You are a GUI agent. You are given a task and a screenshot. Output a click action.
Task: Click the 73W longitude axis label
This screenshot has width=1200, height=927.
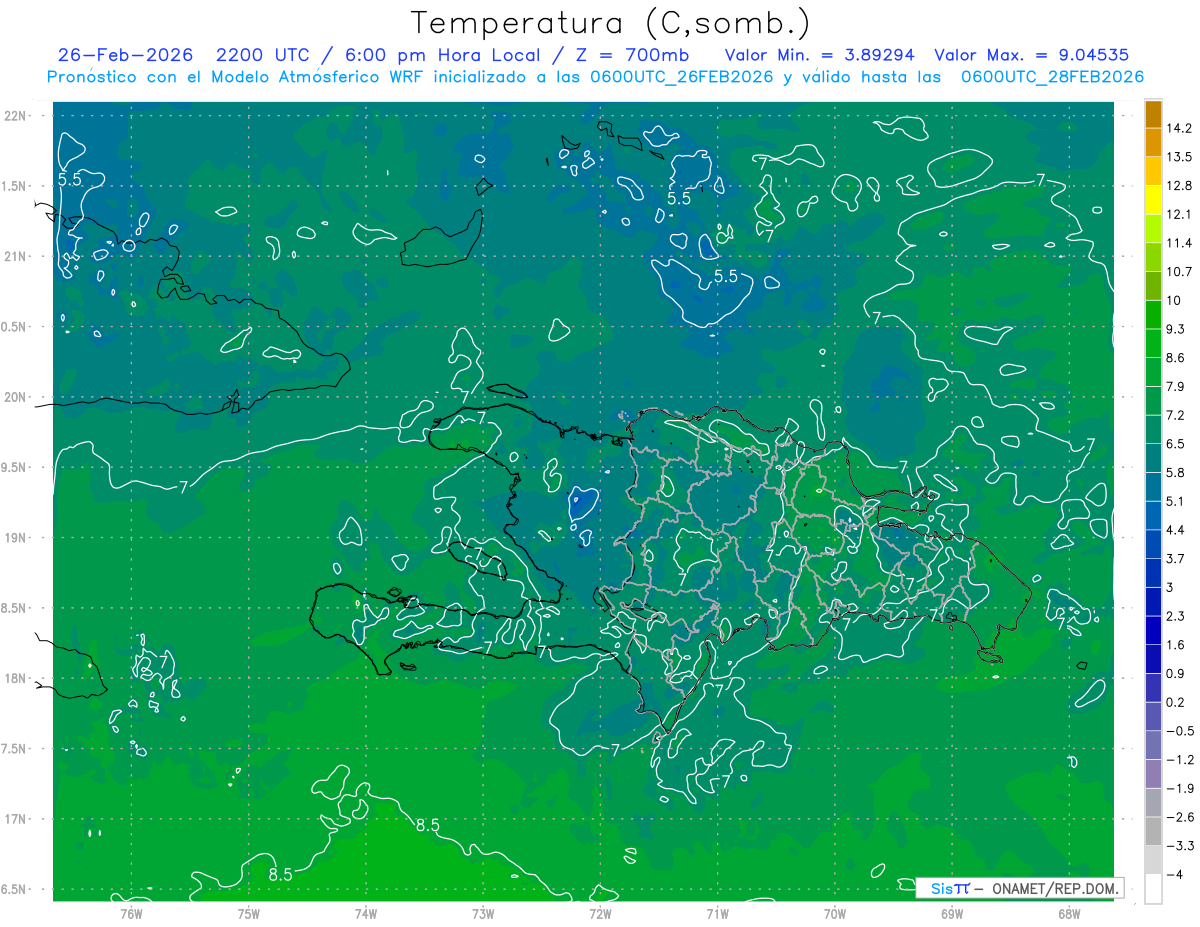[x=483, y=914]
